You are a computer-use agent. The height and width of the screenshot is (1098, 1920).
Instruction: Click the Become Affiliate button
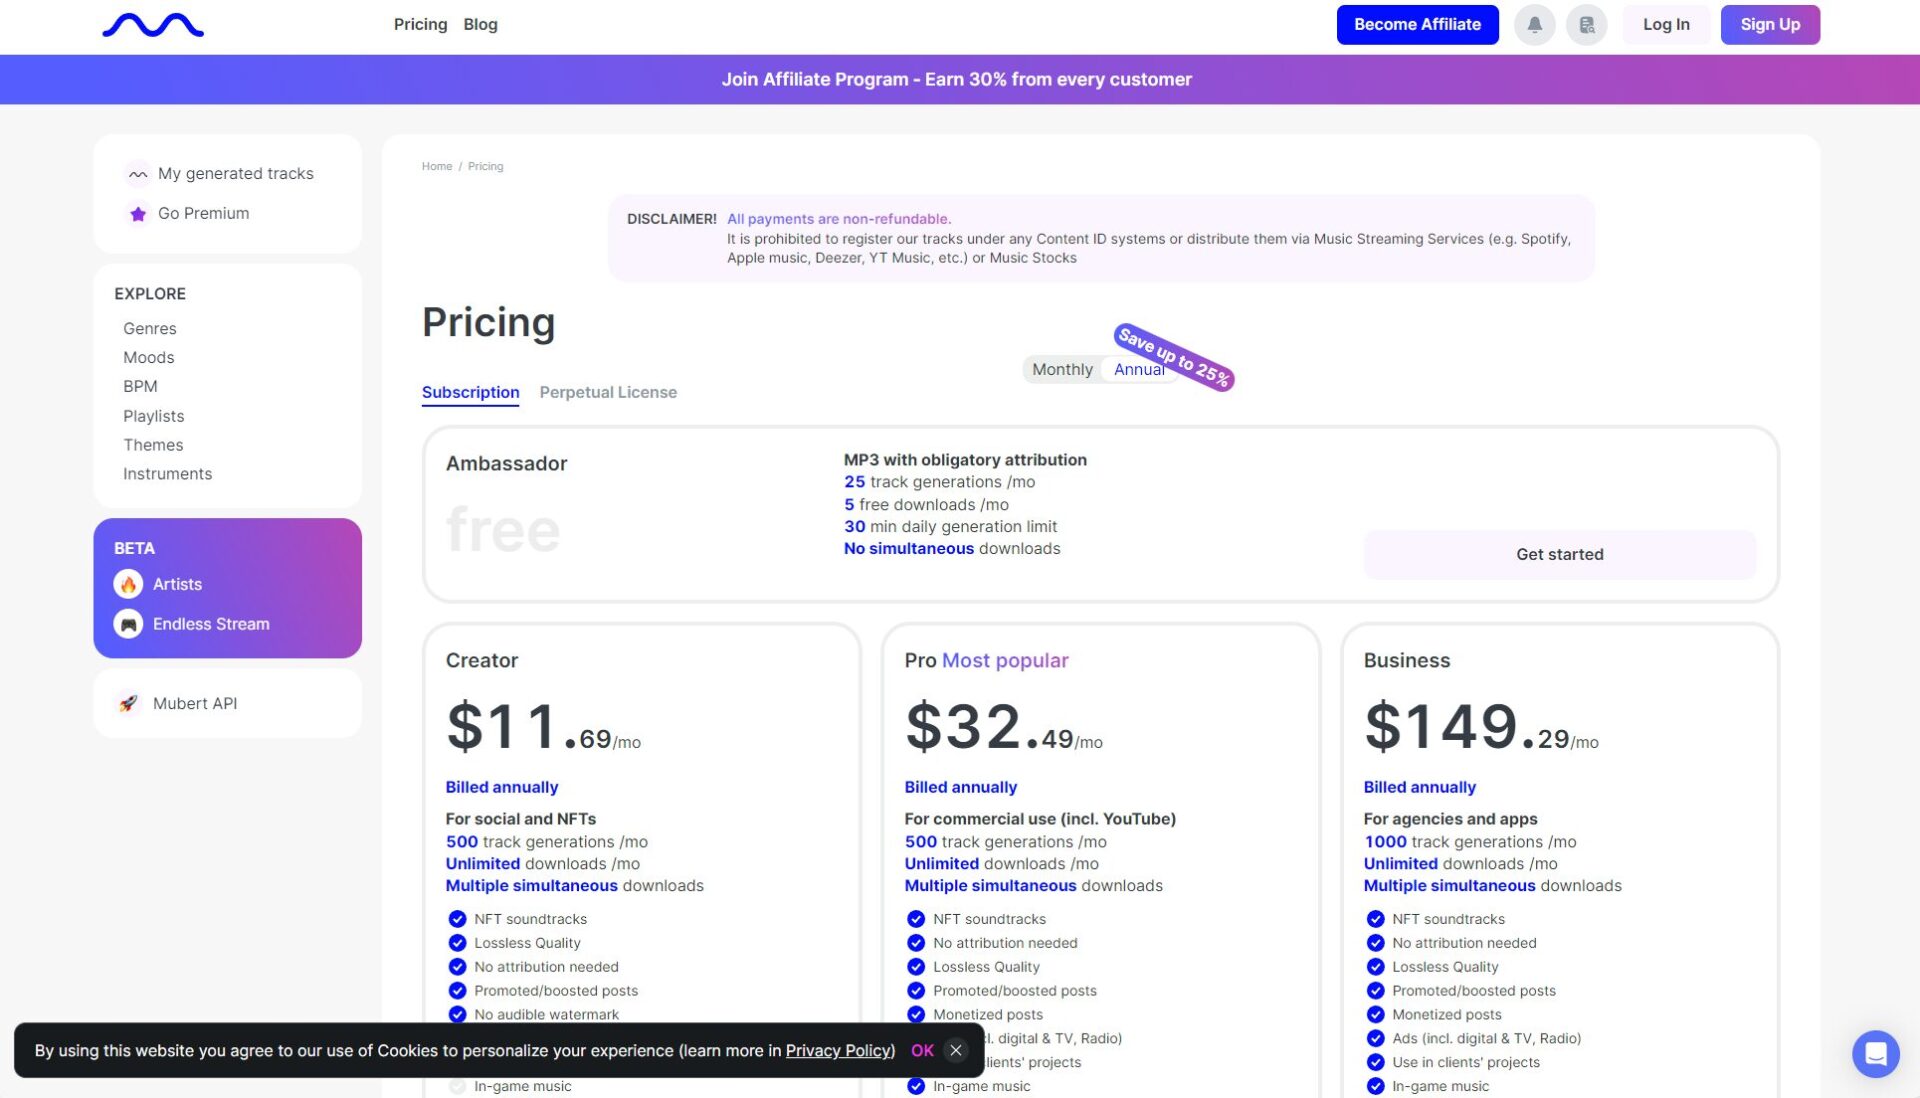pyautogui.click(x=1417, y=25)
